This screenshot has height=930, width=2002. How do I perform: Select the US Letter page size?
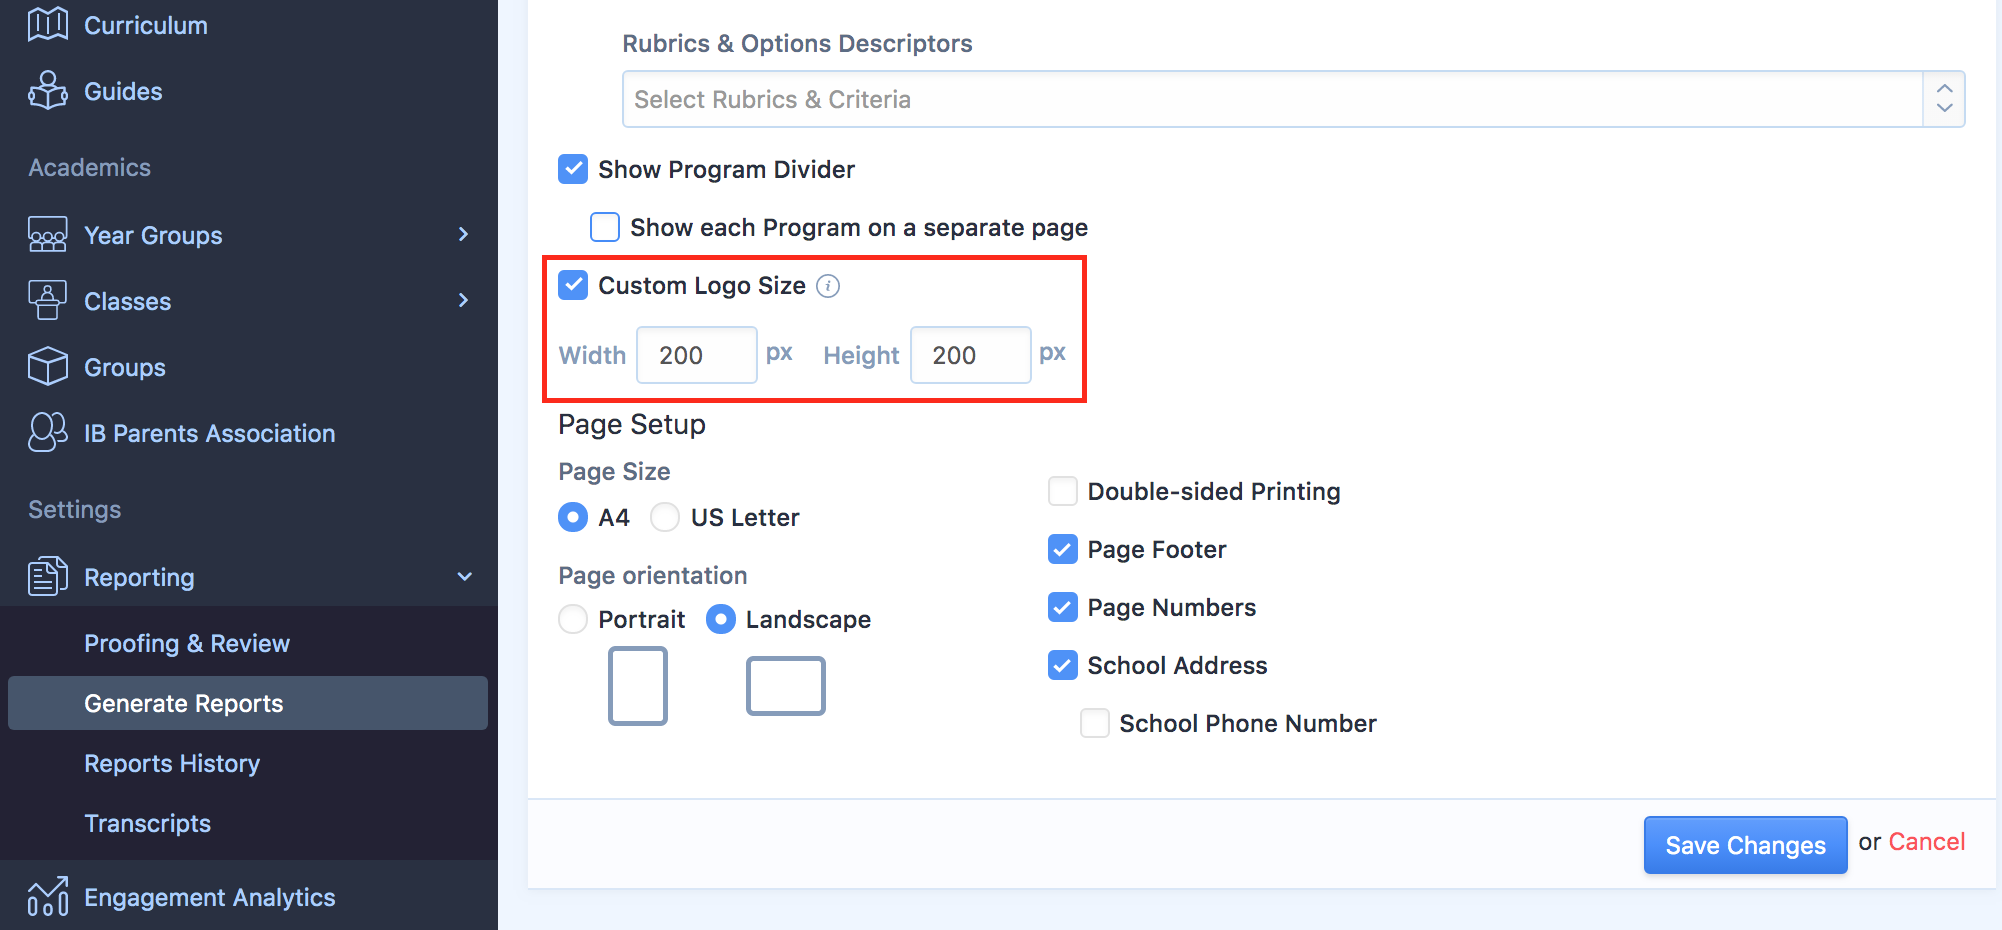coord(665,517)
